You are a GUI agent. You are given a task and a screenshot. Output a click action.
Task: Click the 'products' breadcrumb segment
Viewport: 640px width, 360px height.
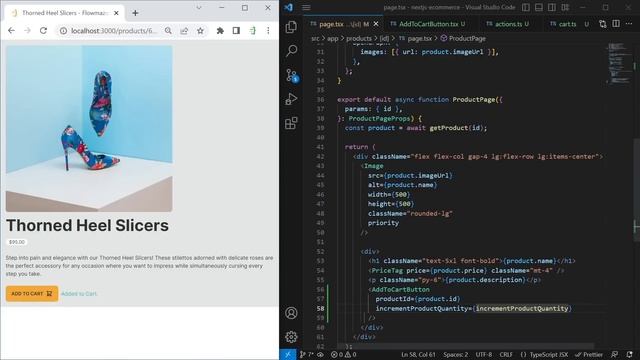359,38
